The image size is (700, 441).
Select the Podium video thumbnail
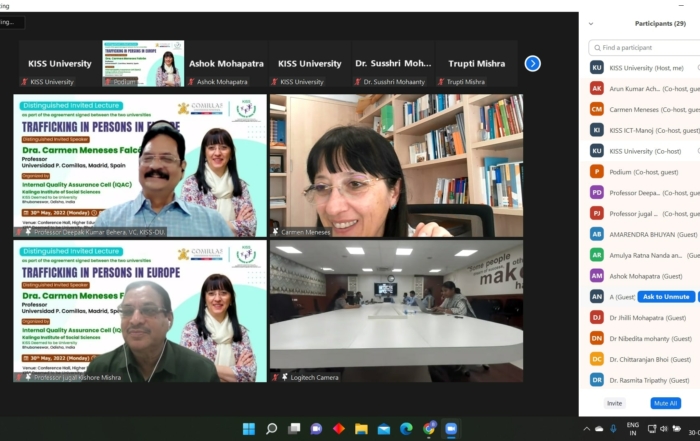tap(143, 62)
